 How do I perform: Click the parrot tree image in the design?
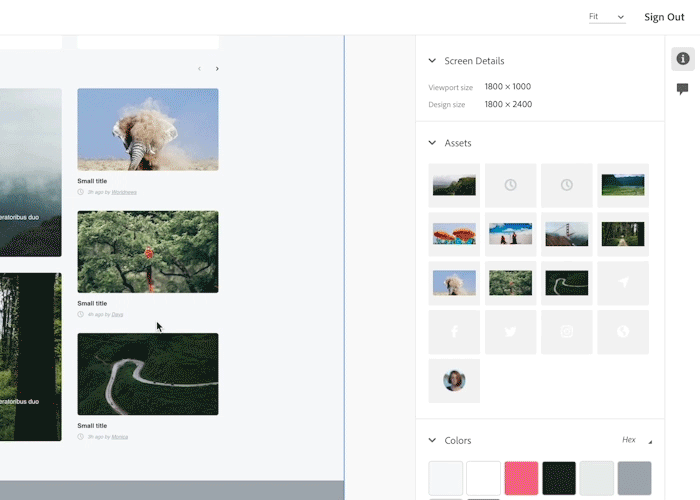coord(148,252)
